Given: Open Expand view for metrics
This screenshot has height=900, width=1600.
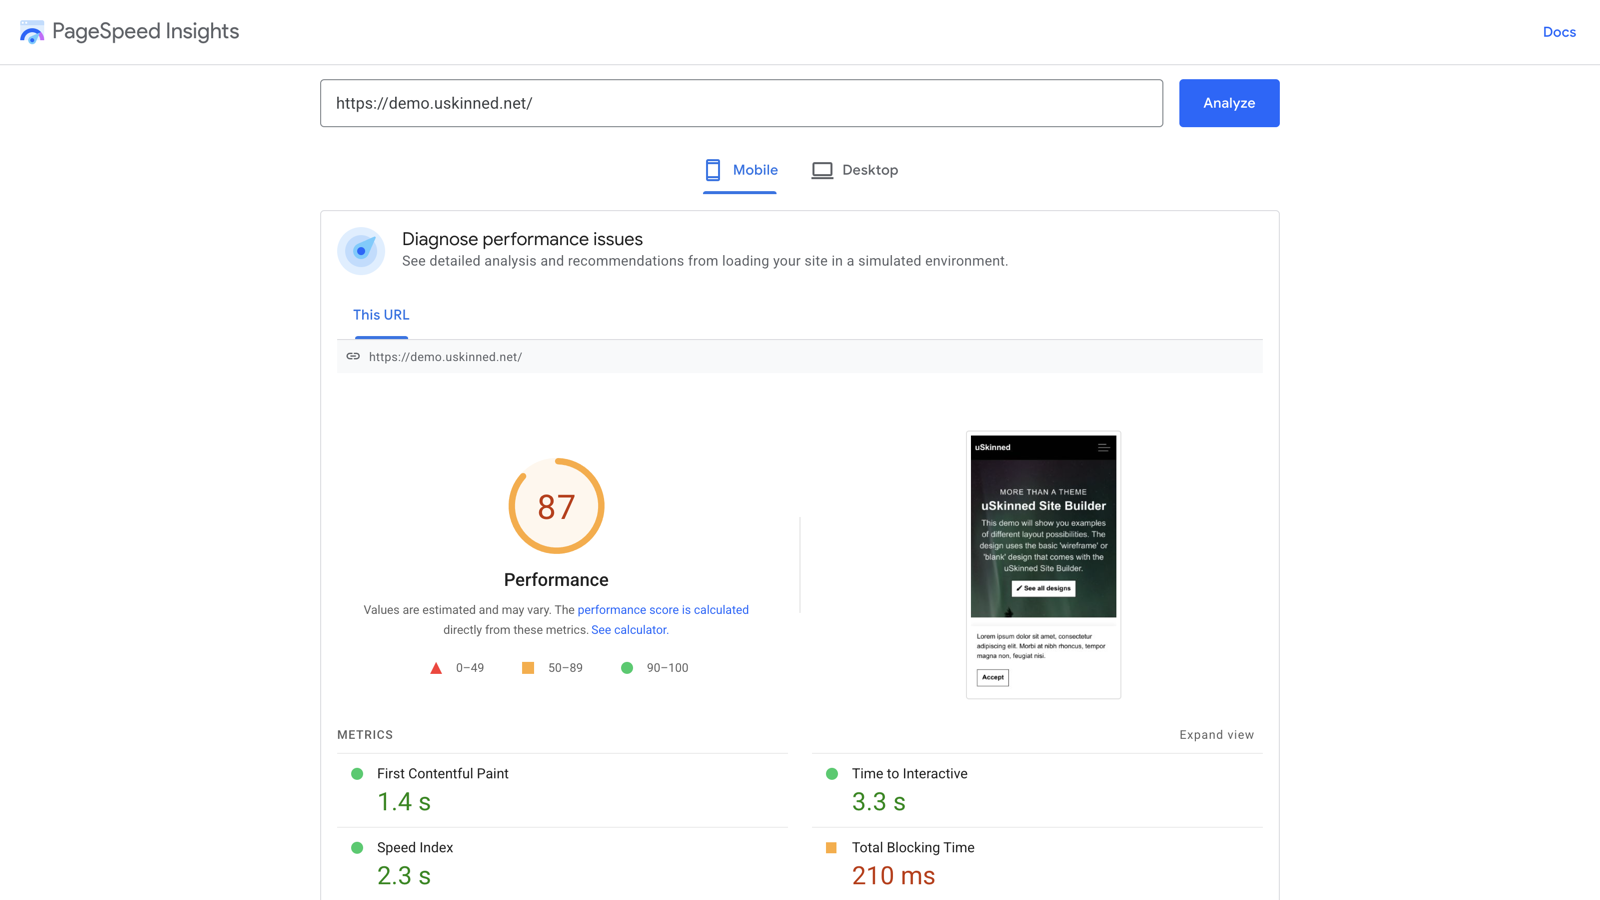Looking at the screenshot, I should pos(1216,734).
